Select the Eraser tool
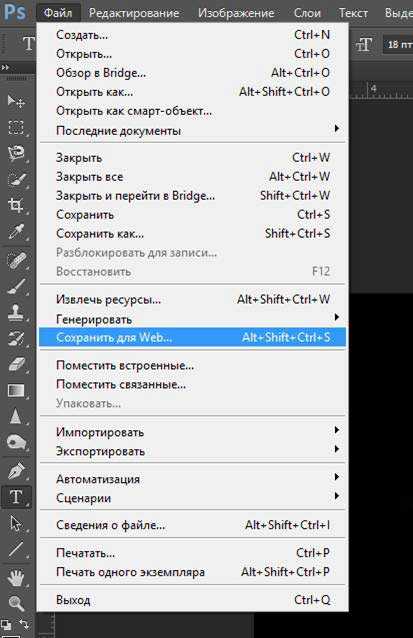The width and height of the screenshot is (413, 638). 16,364
